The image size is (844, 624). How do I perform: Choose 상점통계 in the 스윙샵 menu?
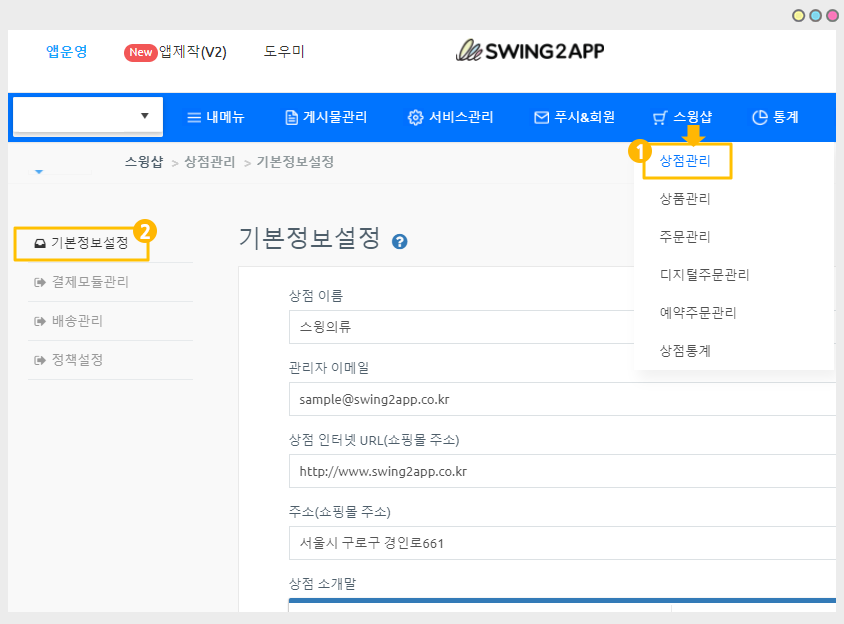[685, 351]
